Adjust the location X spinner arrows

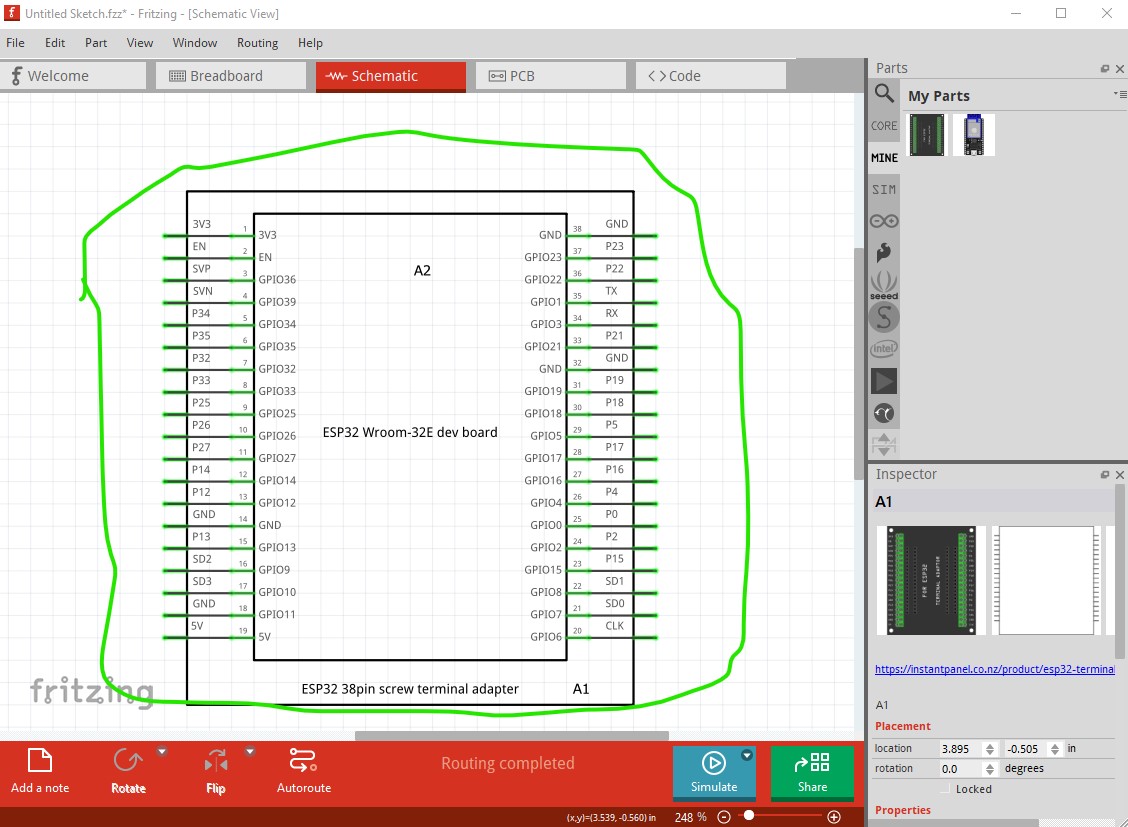point(990,749)
